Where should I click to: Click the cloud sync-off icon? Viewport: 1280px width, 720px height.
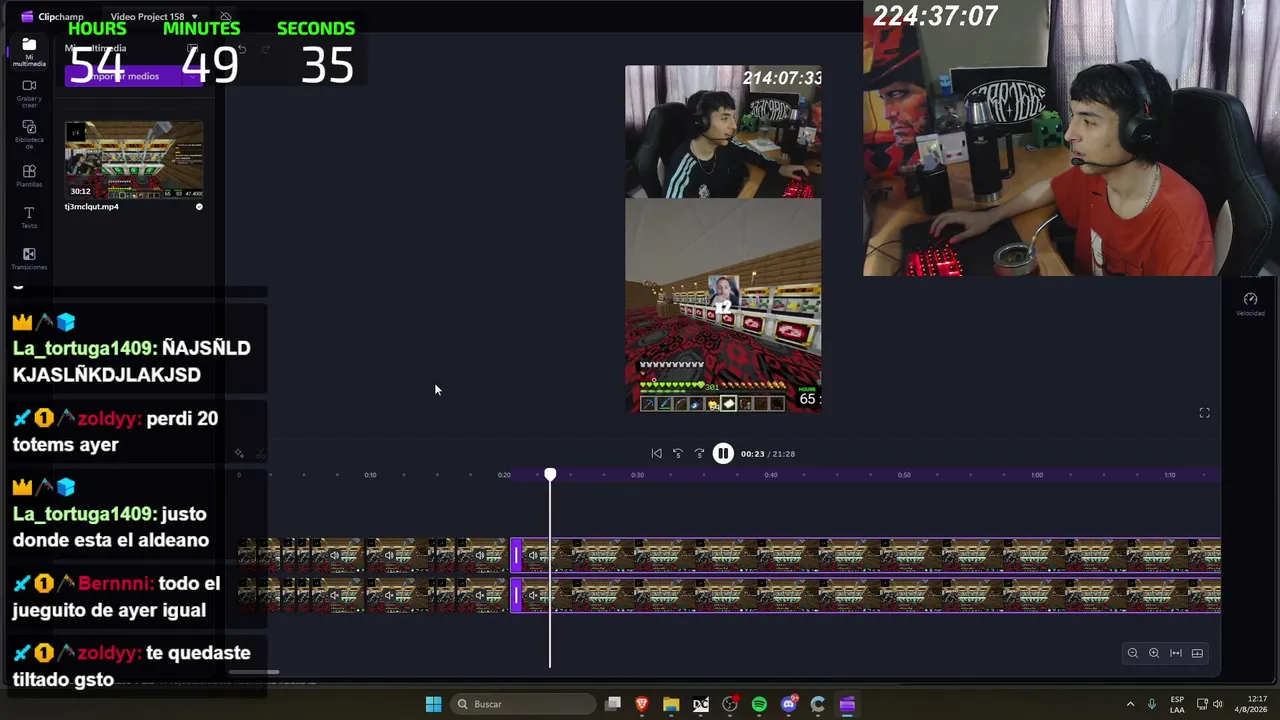(x=226, y=17)
